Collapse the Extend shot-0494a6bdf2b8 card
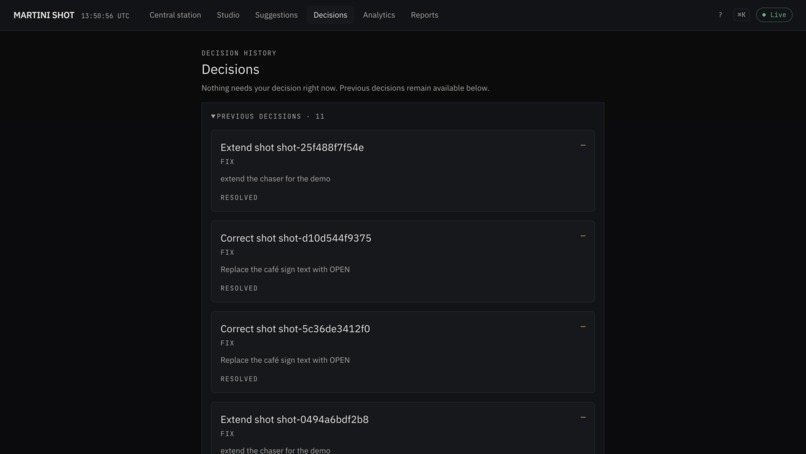The width and height of the screenshot is (806, 454). pos(583,417)
